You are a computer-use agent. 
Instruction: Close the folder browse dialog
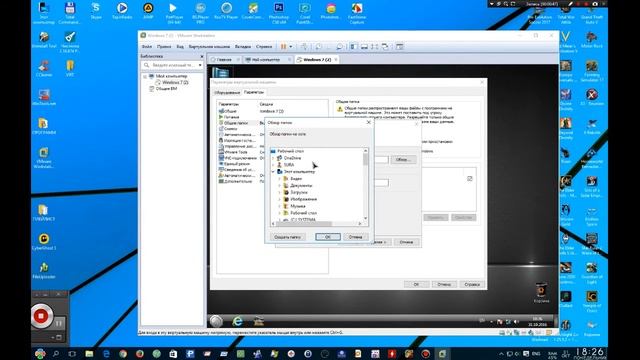[369, 122]
